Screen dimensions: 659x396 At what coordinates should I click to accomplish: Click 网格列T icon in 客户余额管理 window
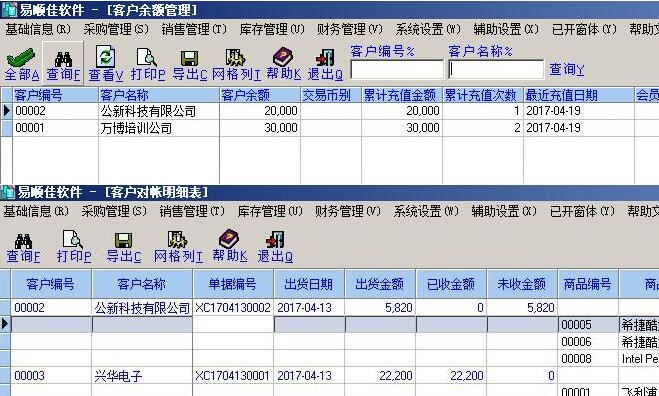235,58
